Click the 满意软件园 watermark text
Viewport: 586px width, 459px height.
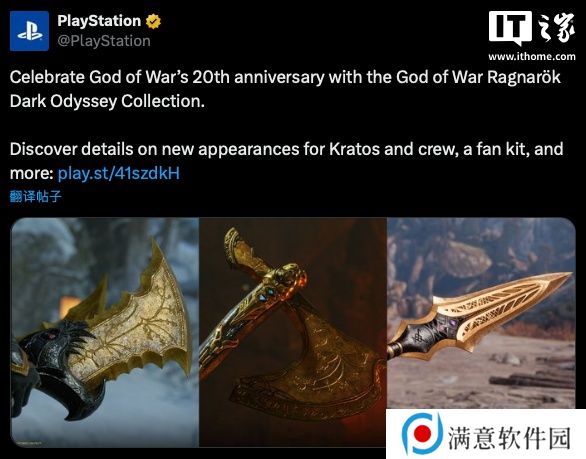click(x=509, y=438)
